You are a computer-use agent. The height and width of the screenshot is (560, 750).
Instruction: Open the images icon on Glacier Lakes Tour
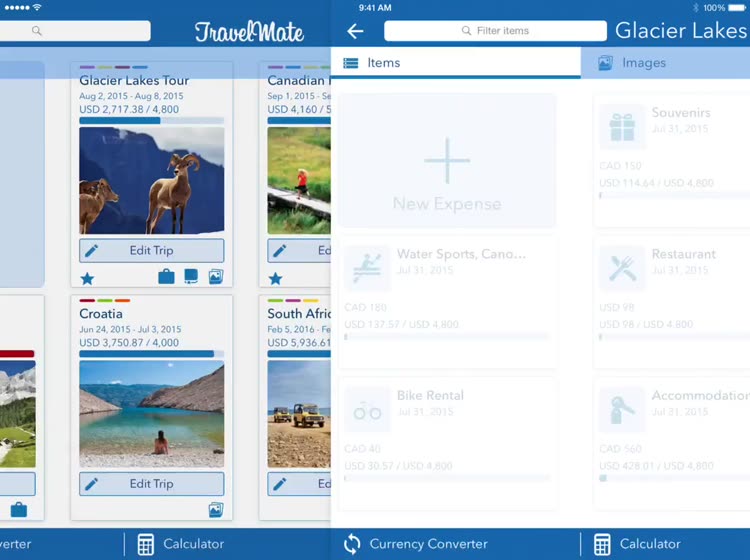pyautogui.click(x=216, y=276)
